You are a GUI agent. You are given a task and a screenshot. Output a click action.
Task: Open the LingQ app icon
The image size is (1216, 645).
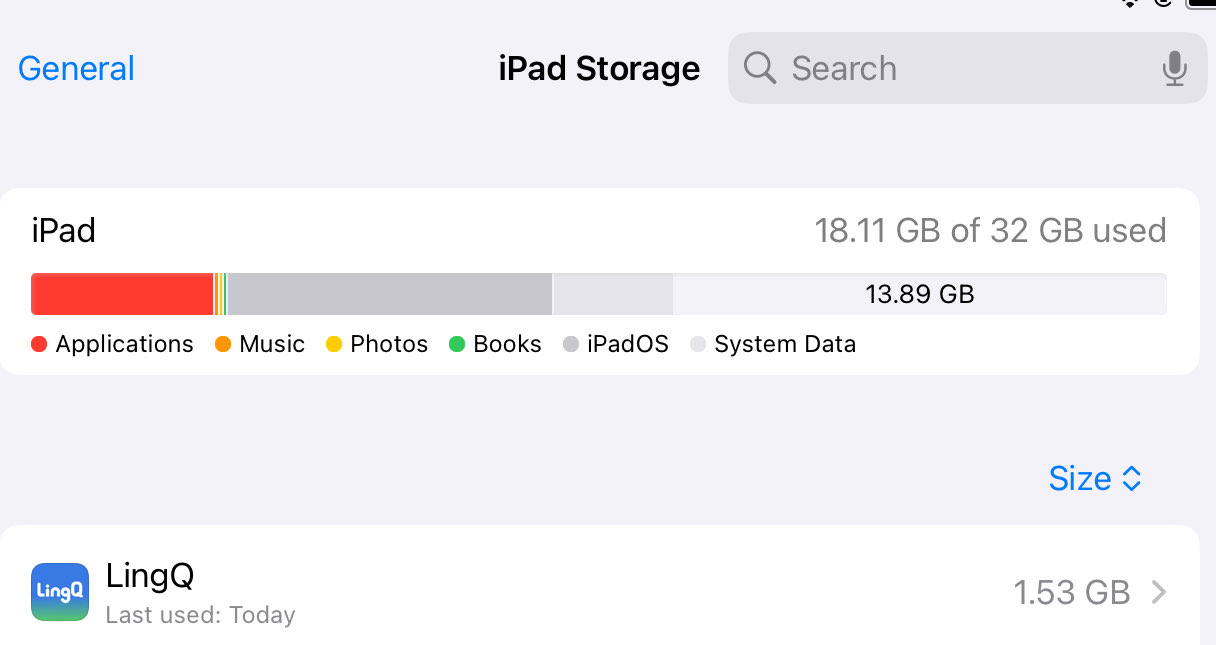point(60,592)
